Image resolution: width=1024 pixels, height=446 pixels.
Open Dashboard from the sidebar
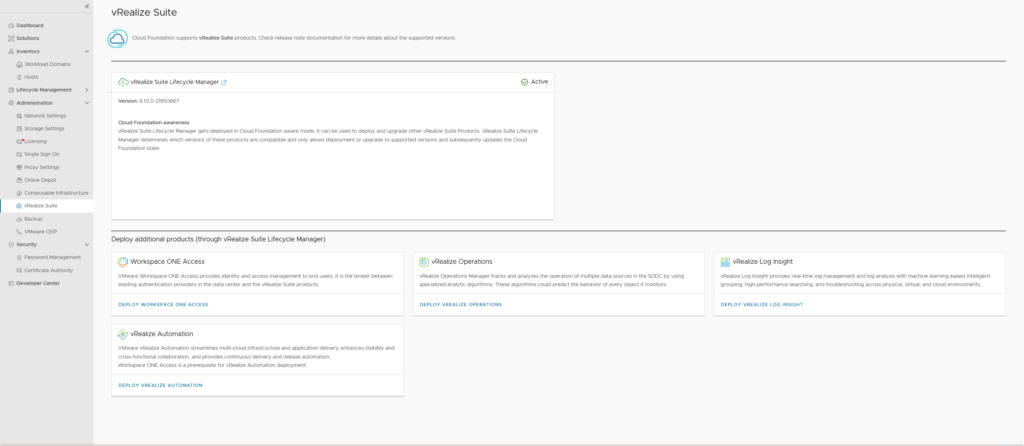[30, 25]
